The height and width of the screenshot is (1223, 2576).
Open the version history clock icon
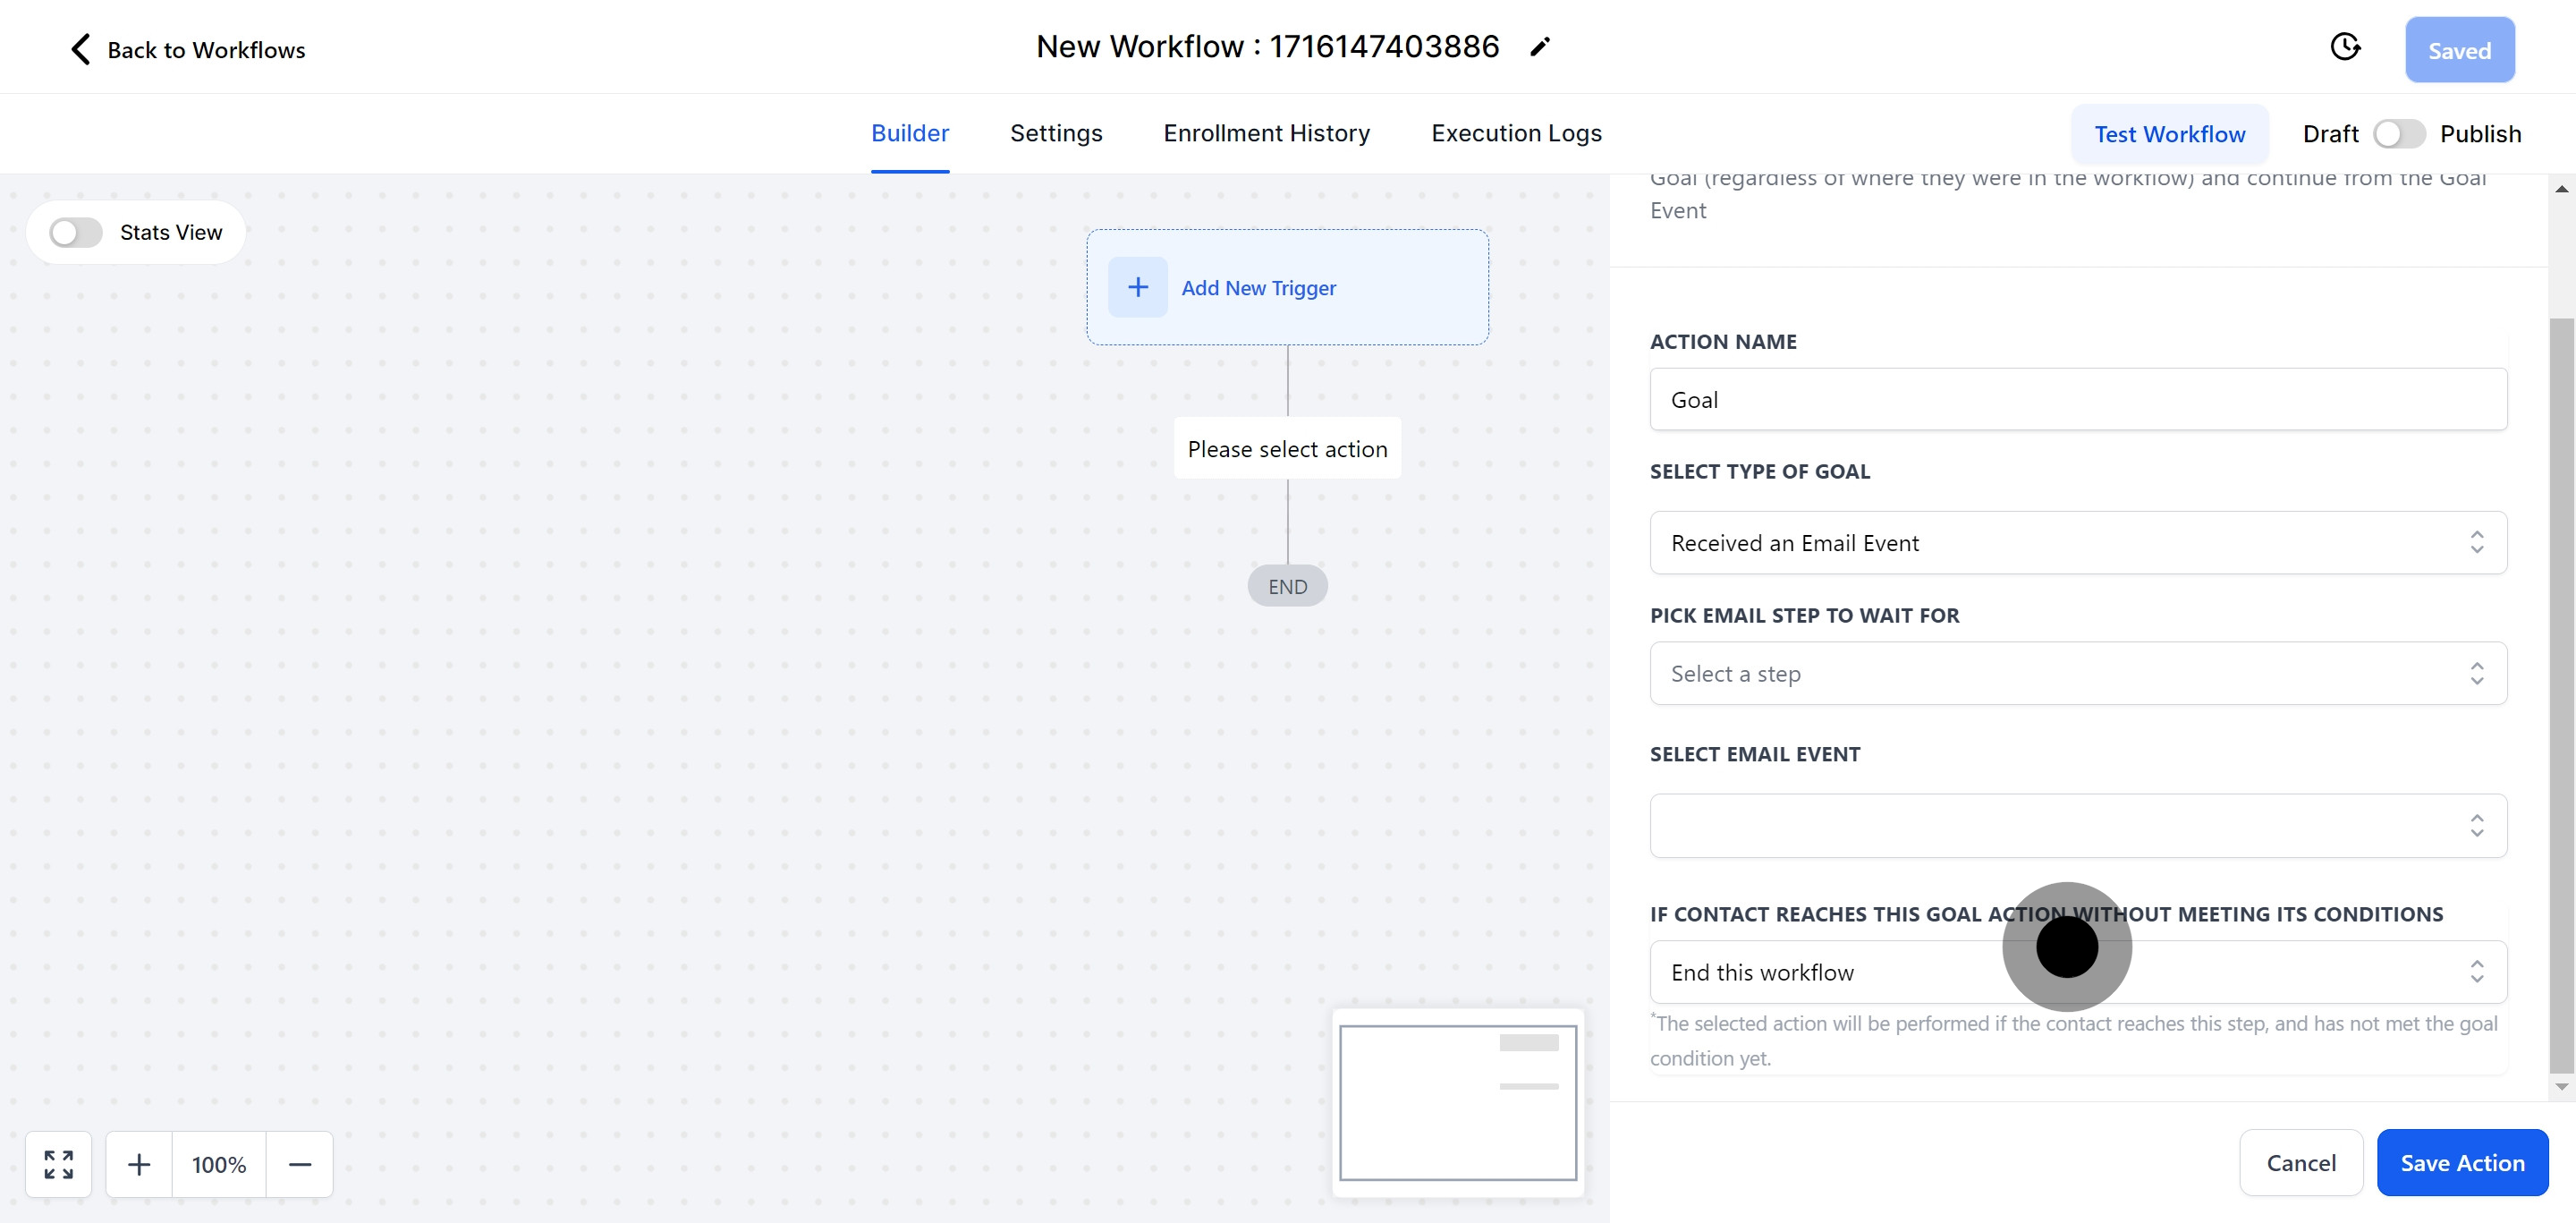tap(2344, 47)
